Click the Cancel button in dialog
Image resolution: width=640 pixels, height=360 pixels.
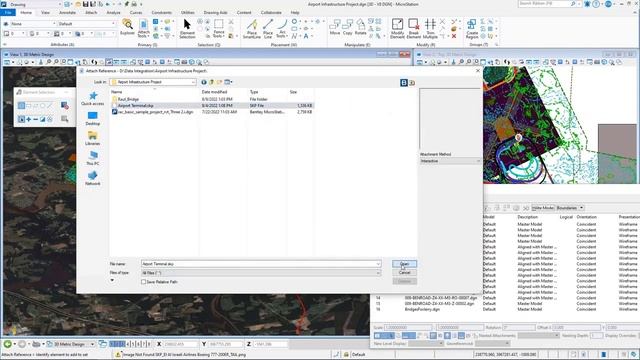pos(404,273)
